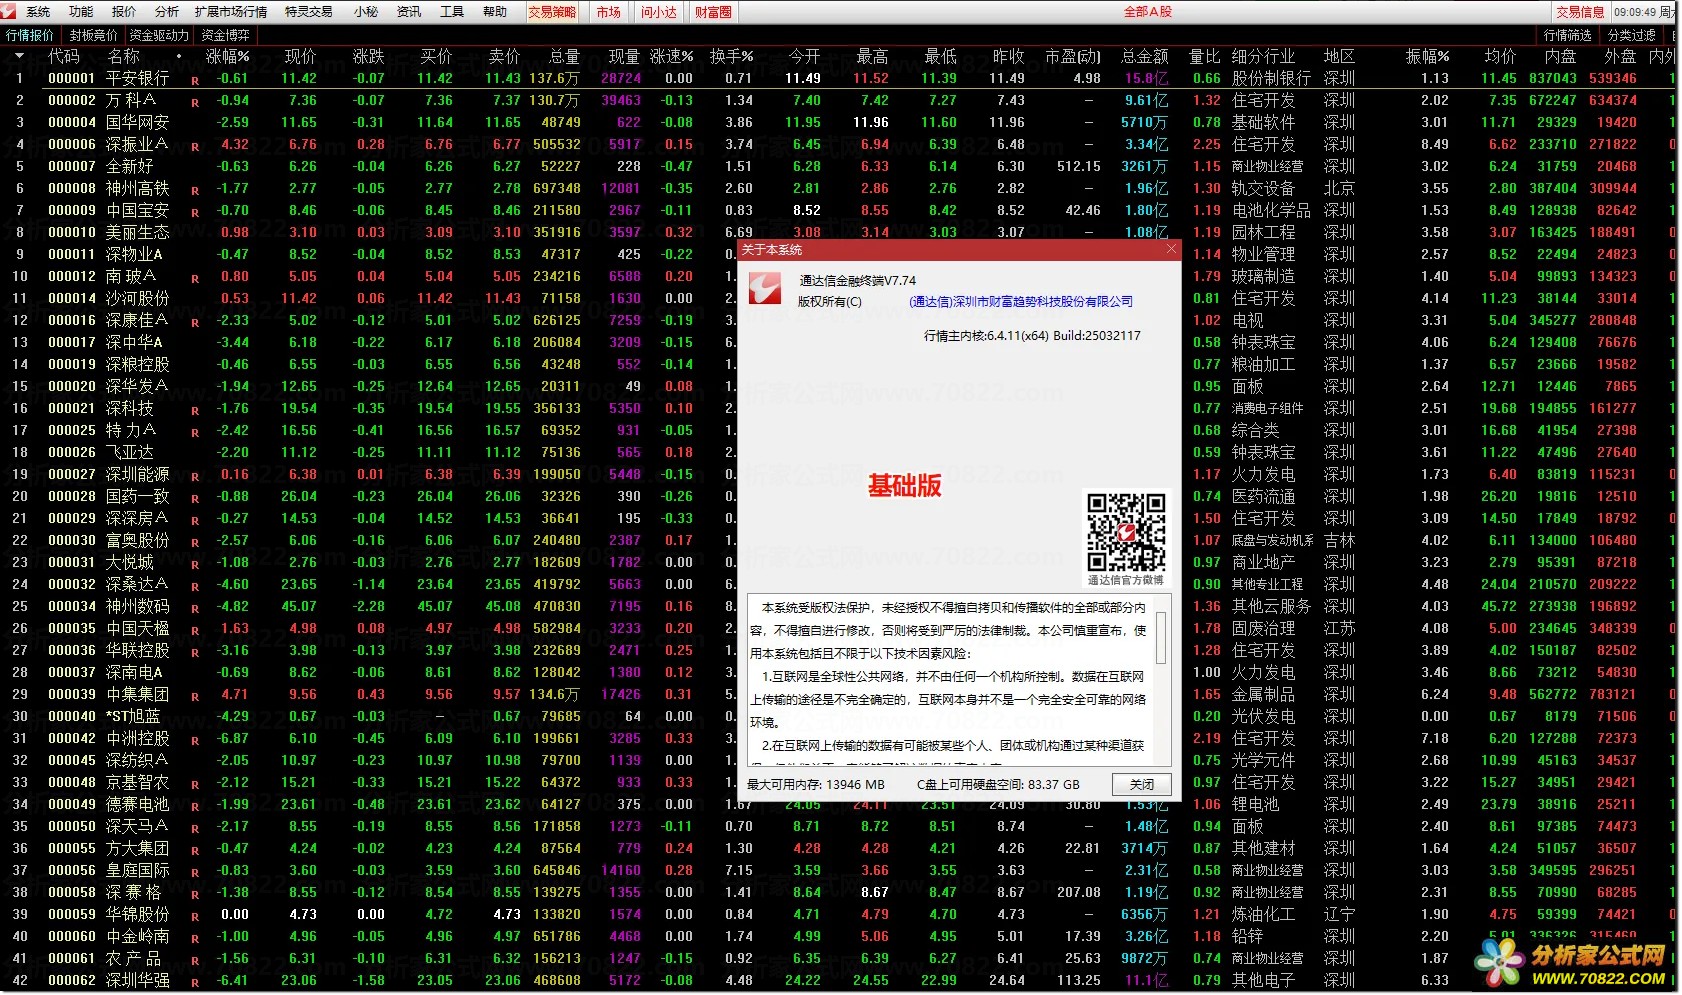Click the R marker beside 中集集团
Image resolution: width=1682 pixels, height=995 pixels.
pyautogui.click(x=195, y=697)
